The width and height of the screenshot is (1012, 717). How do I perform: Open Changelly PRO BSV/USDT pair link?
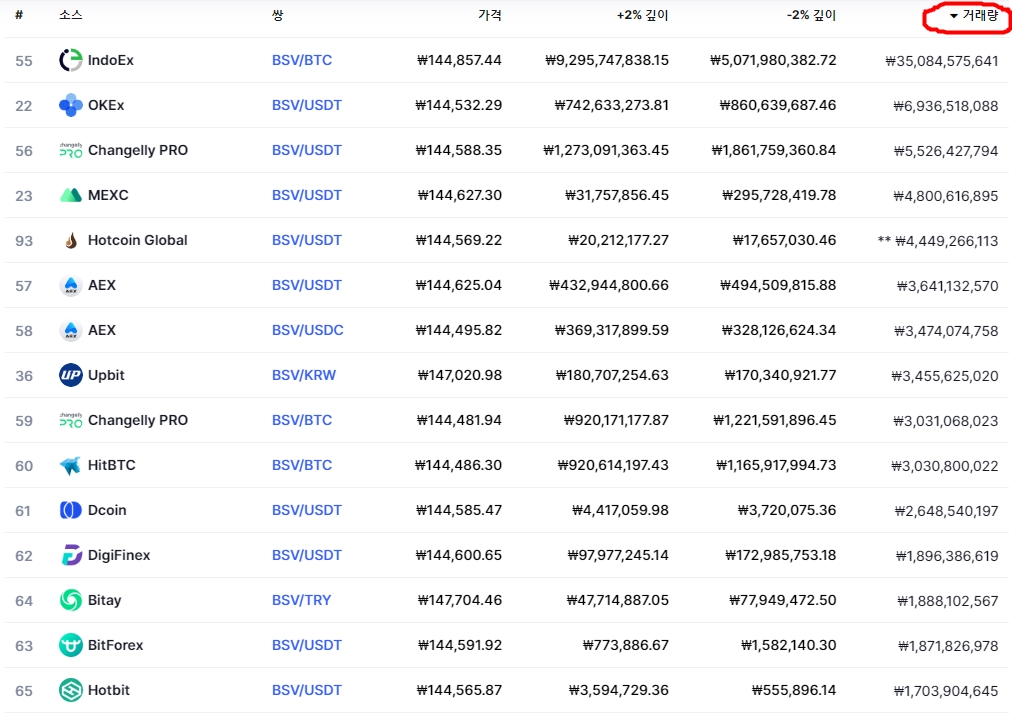tap(307, 150)
